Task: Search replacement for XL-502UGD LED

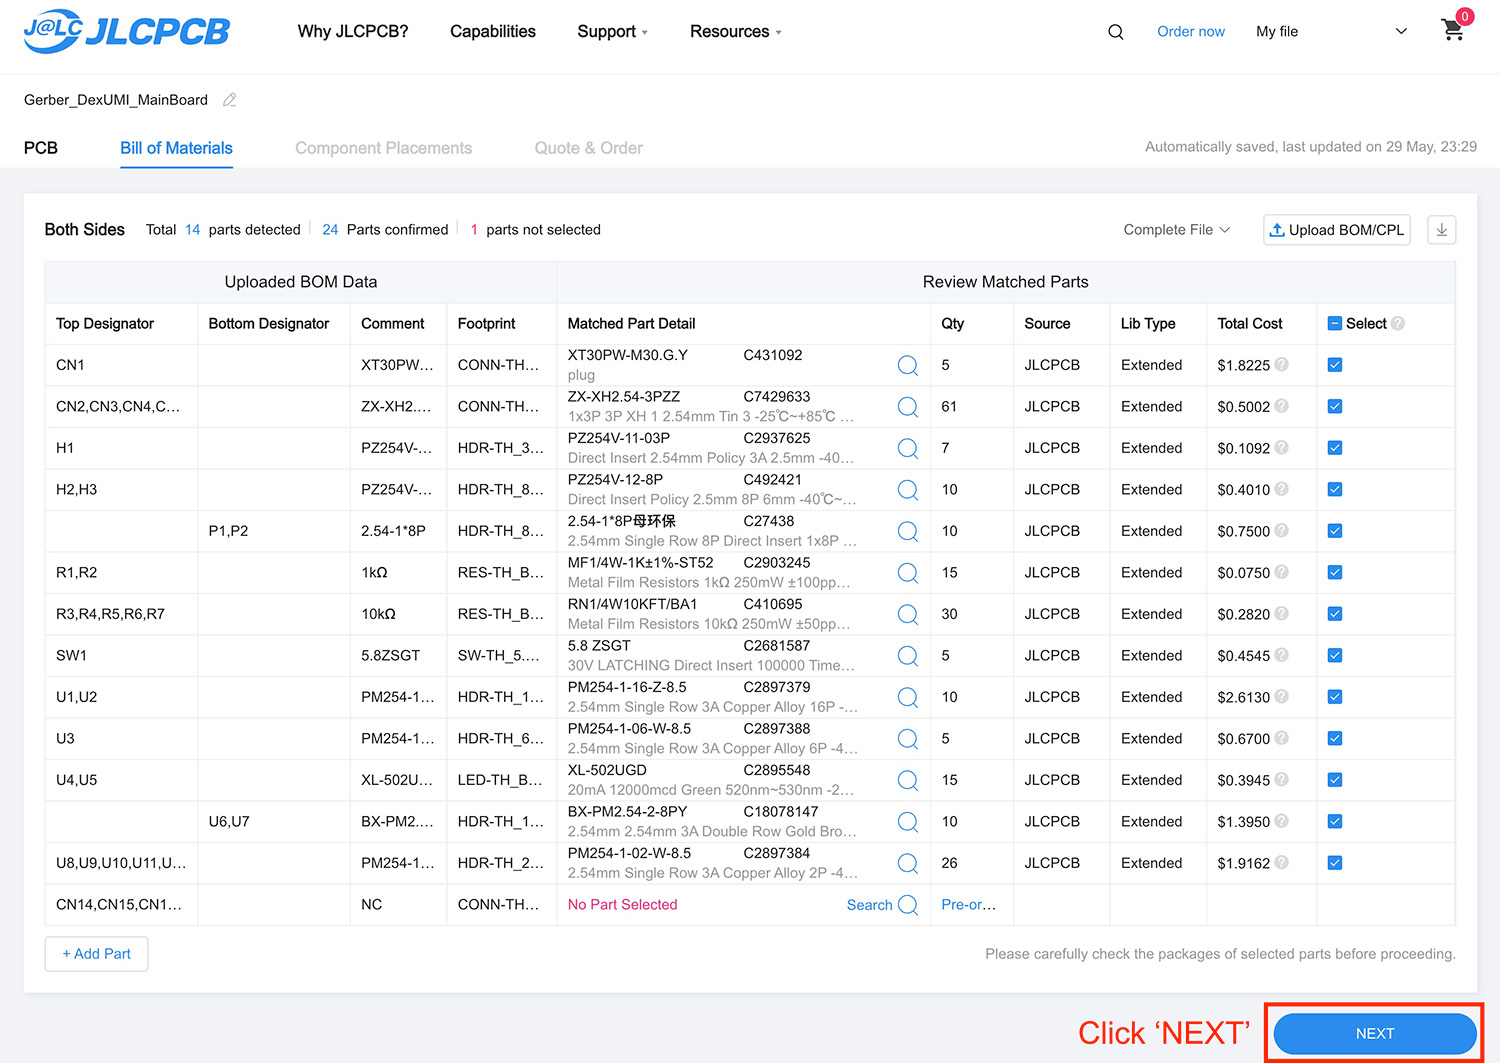Action: [908, 780]
